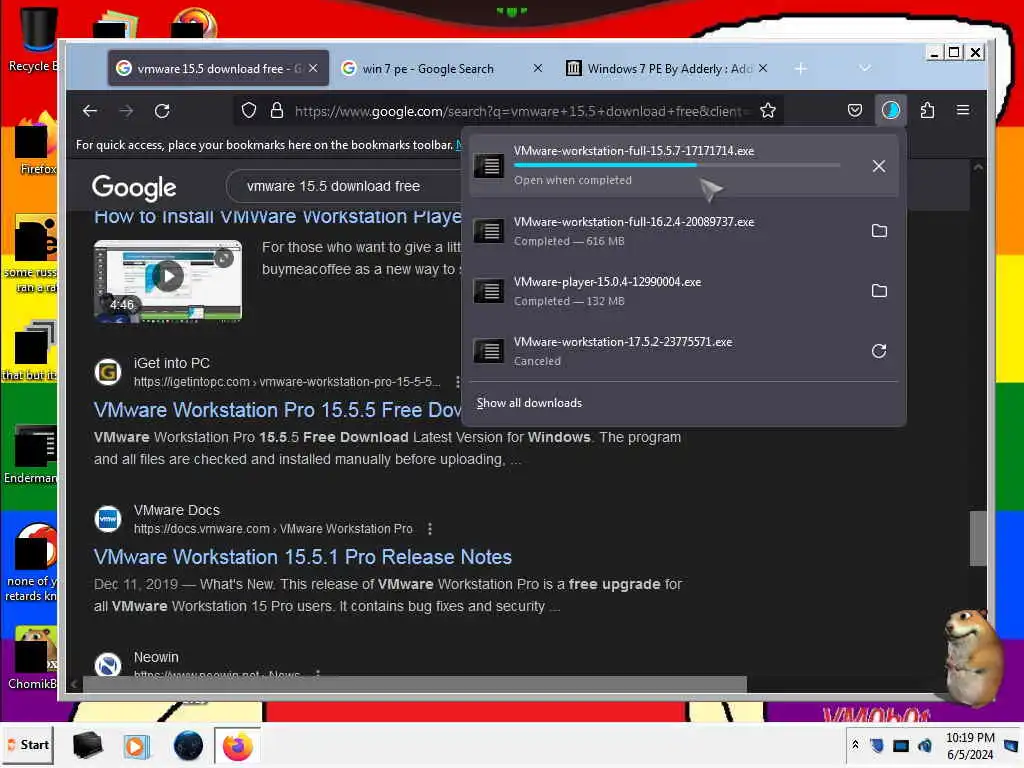Open the Firefox taskbar button

click(x=238, y=746)
